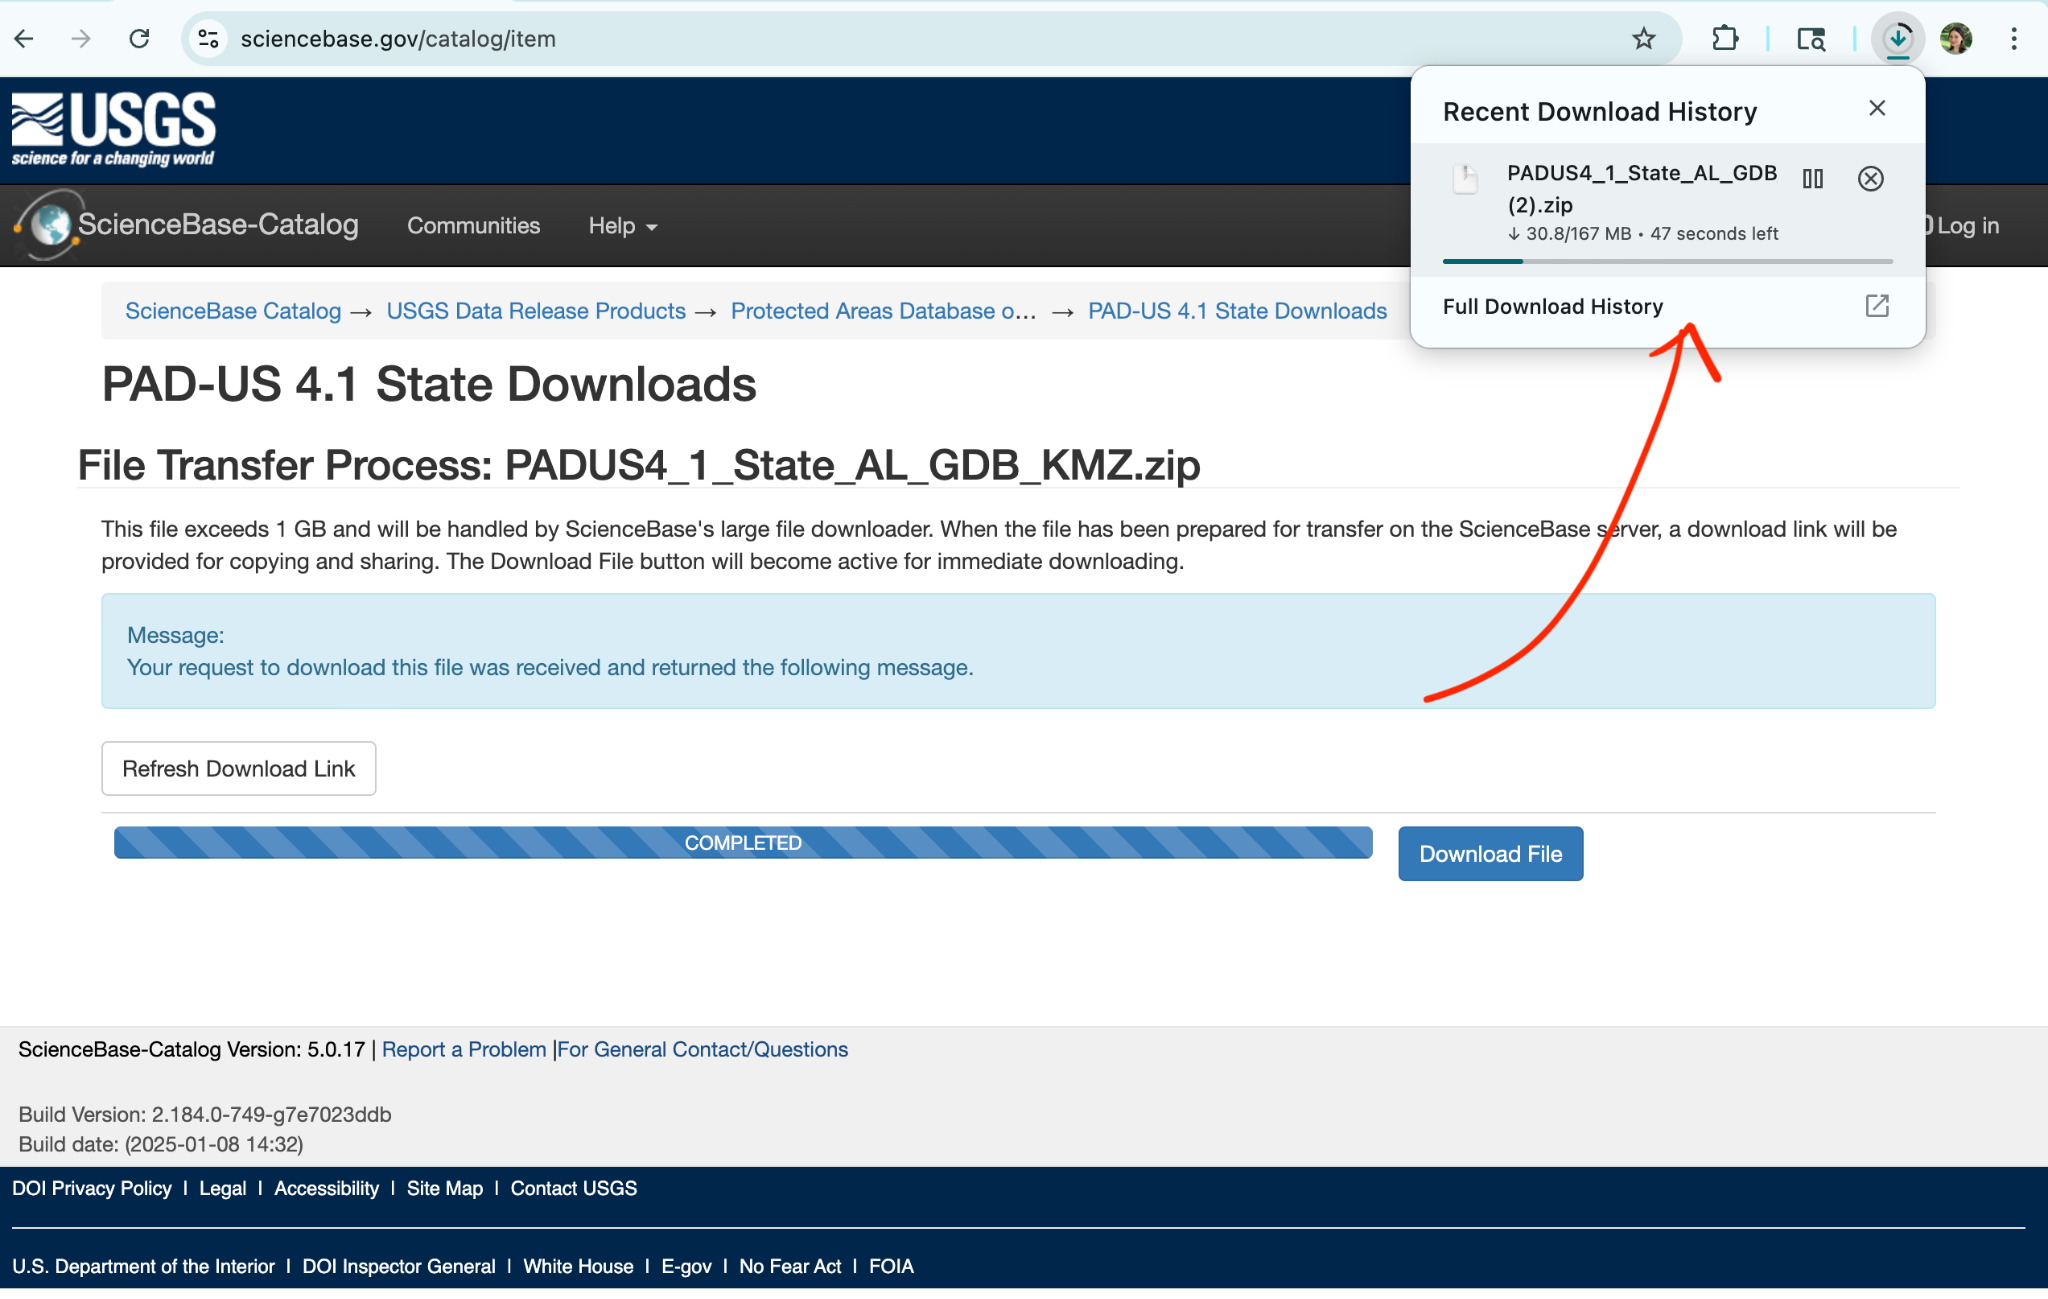
Task: Go back to the previous page
Action: [x=24, y=39]
